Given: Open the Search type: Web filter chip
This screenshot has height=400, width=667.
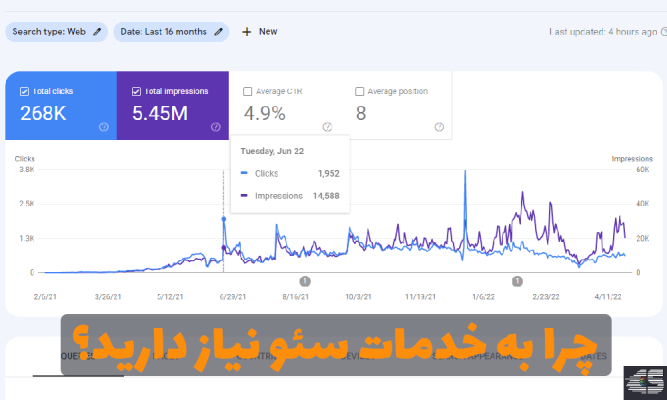Looking at the screenshot, I should point(56,32).
